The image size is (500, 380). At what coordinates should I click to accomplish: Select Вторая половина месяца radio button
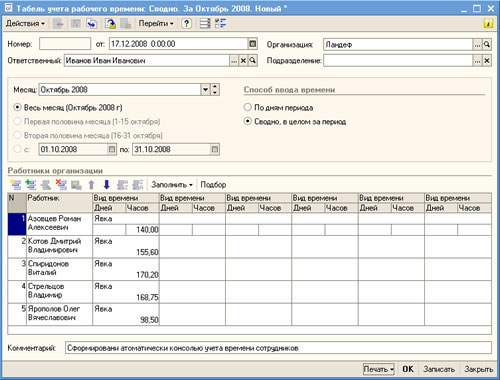point(17,135)
